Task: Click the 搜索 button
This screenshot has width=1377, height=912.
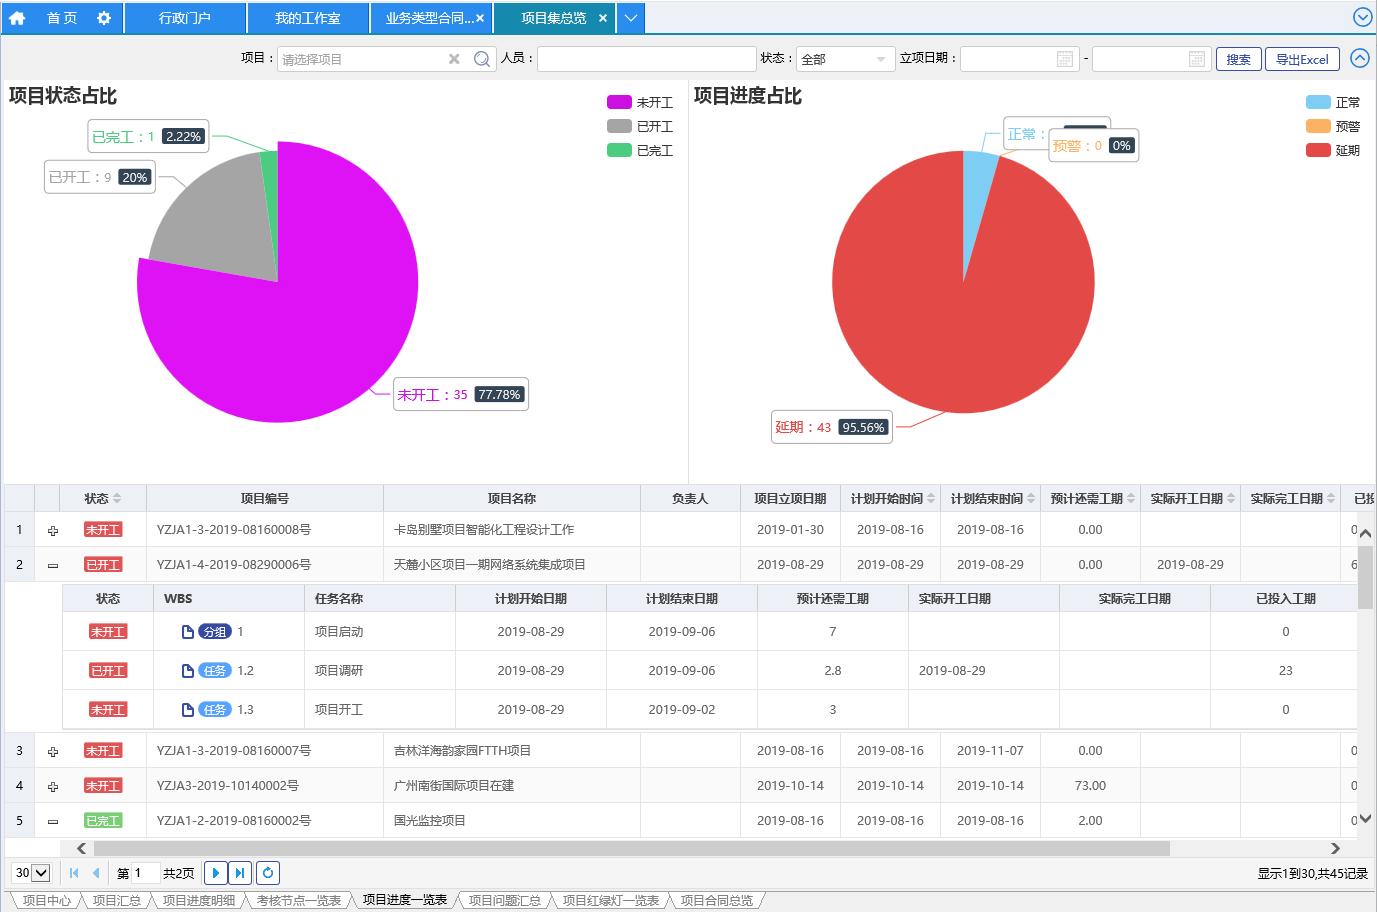Action: click(1238, 59)
